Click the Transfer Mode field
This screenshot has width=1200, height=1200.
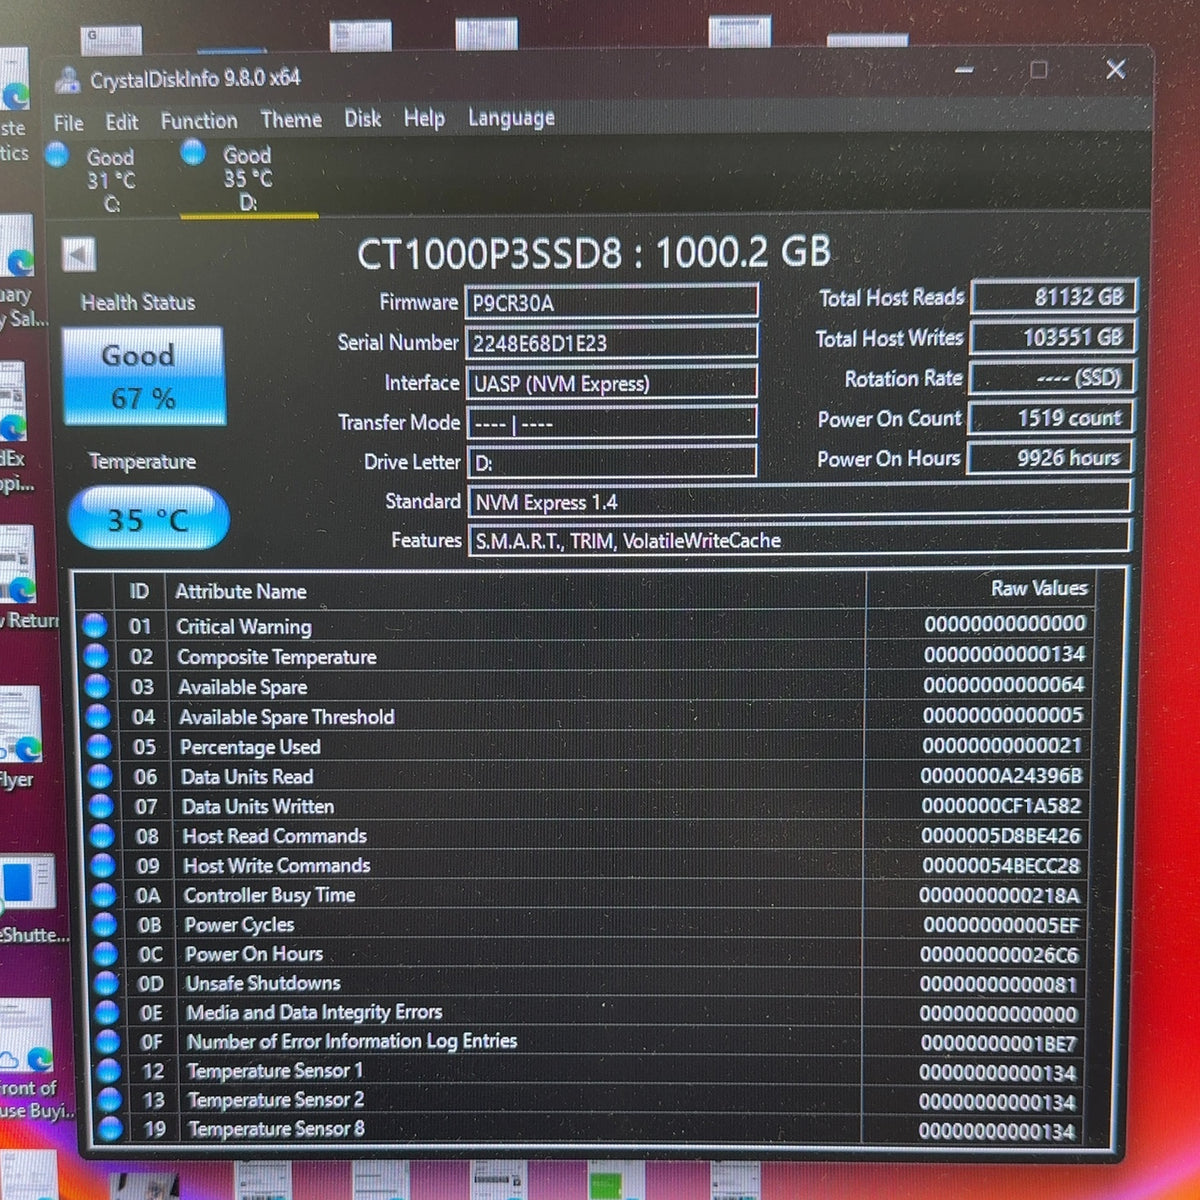point(611,423)
